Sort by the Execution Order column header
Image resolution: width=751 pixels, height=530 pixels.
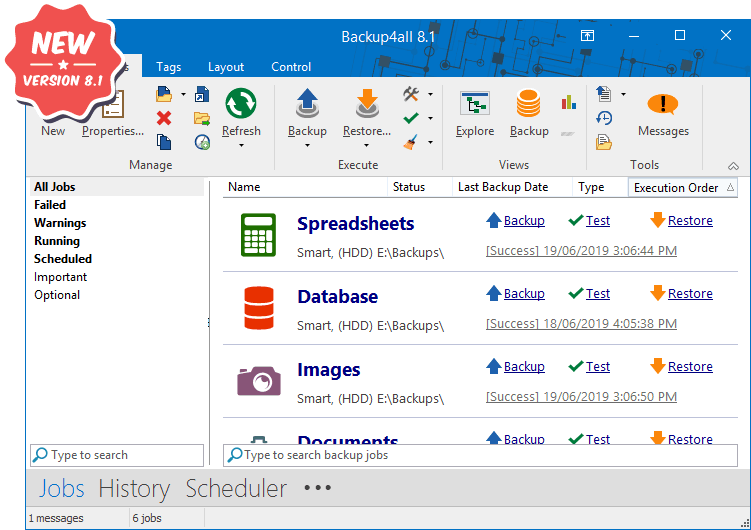pyautogui.click(x=683, y=188)
